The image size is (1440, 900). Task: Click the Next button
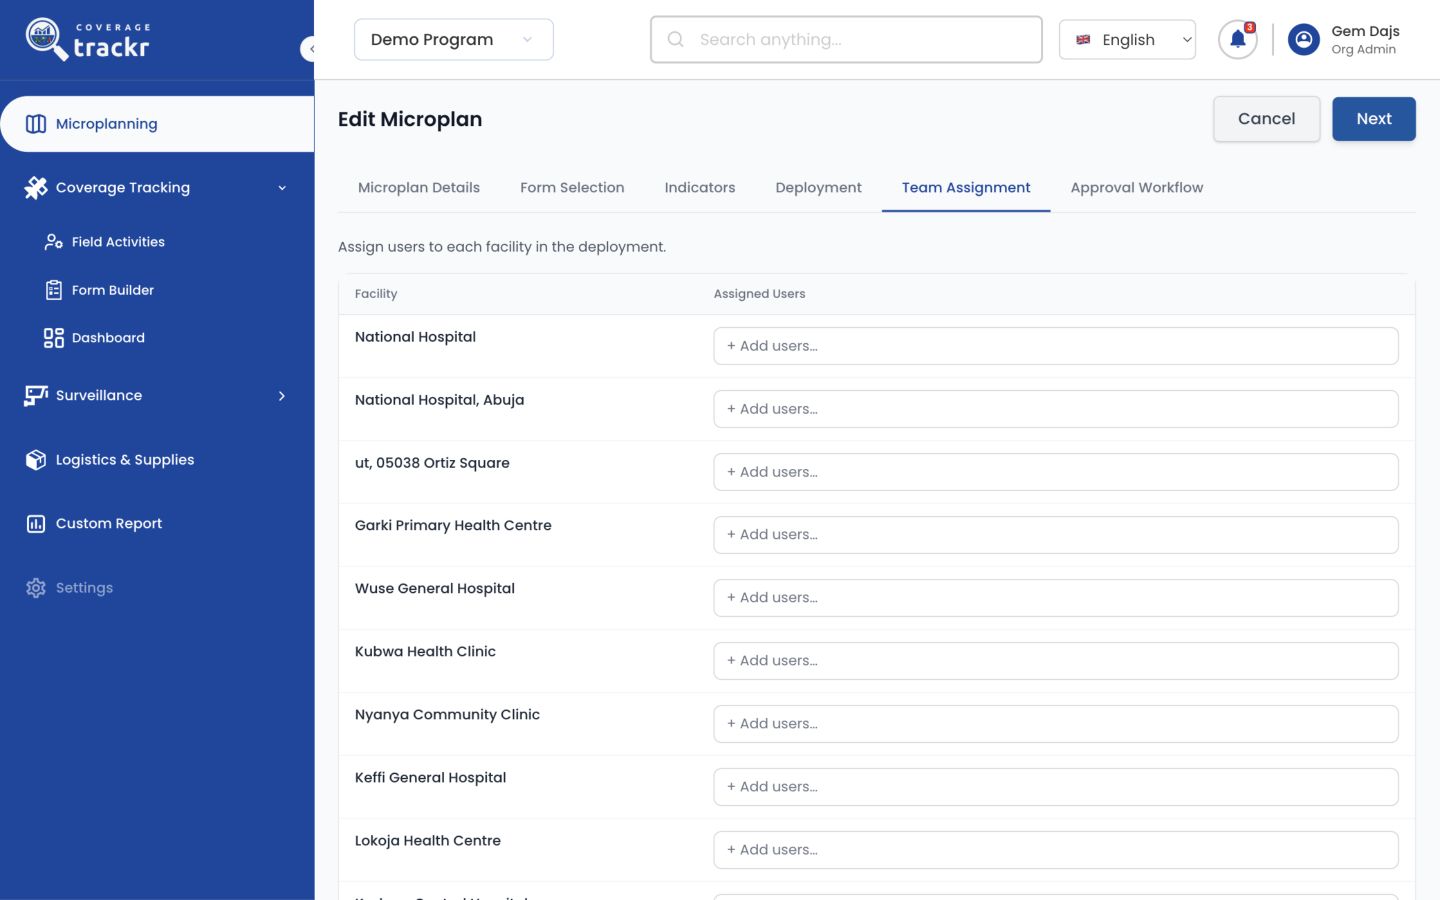pyautogui.click(x=1373, y=119)
